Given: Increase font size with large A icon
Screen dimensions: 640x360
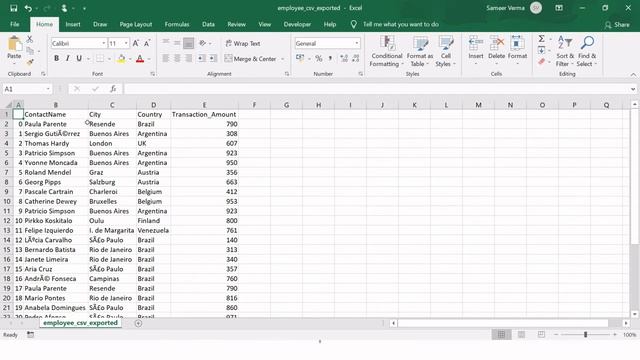Looking at the screenshot, I should point(136,43).
